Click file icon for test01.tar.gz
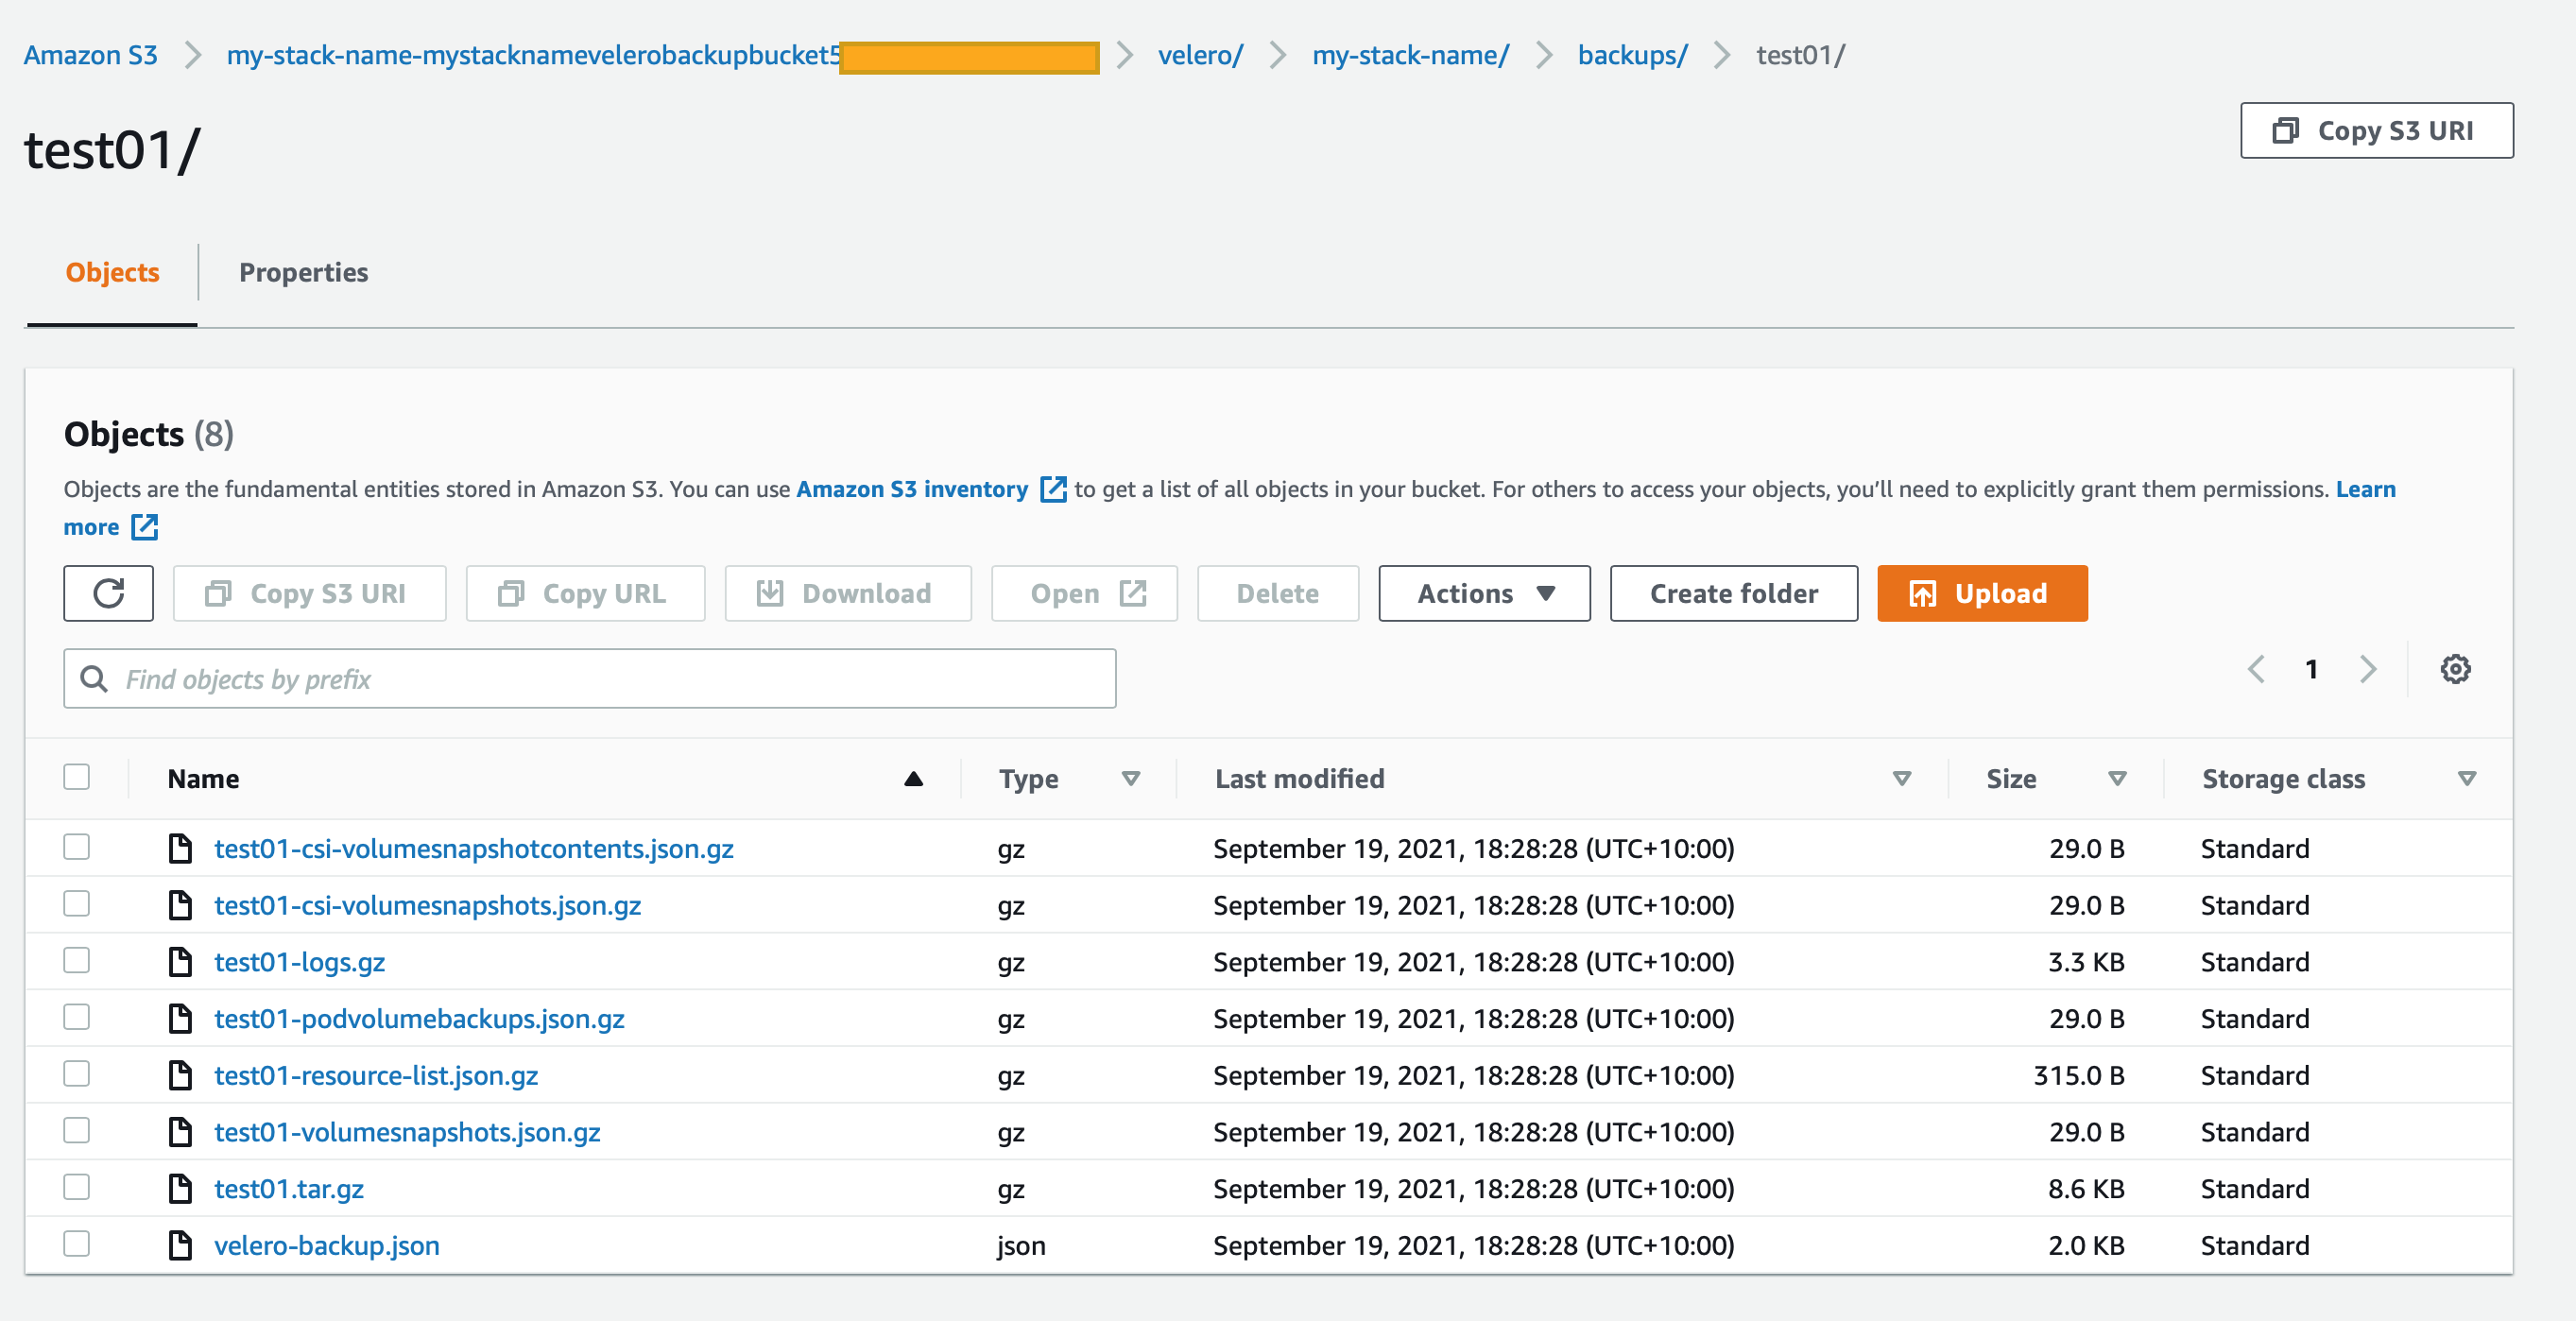This screenshot has width=2576, height=1321. click(180, 1188)
